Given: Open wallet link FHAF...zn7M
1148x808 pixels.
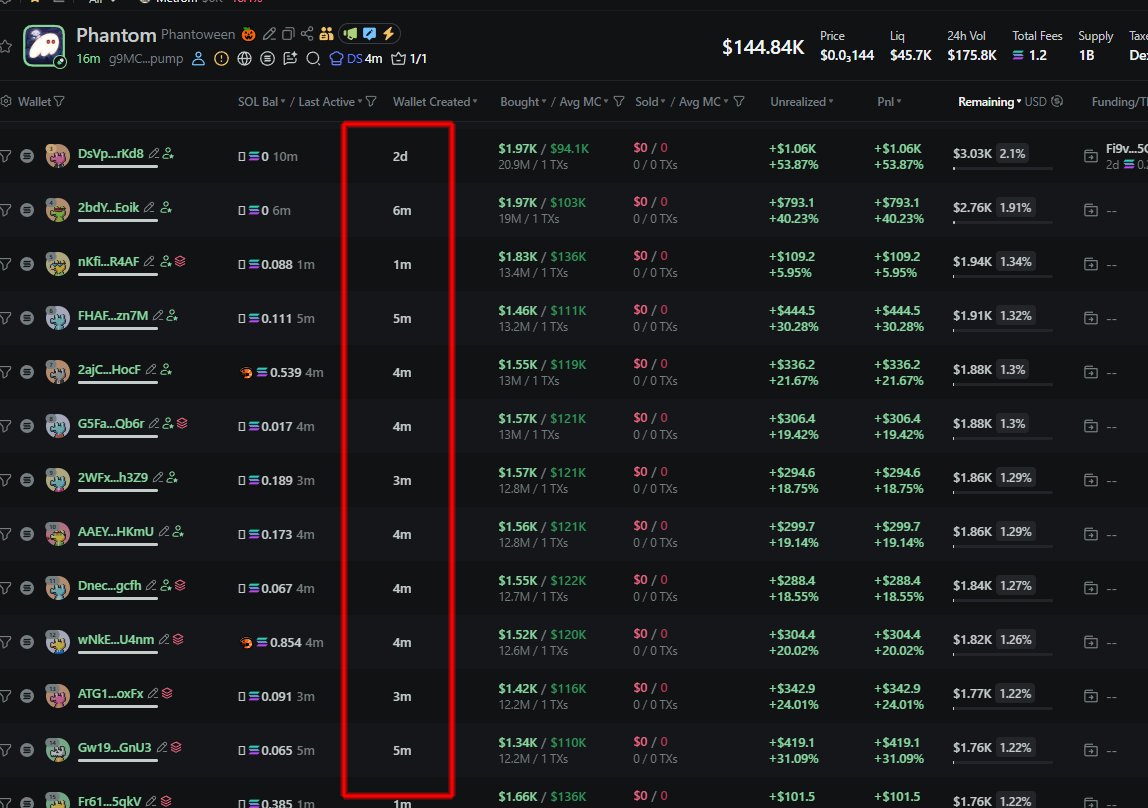Looking at the screenshot, I should pyautogui.click(x=112, y=316).
